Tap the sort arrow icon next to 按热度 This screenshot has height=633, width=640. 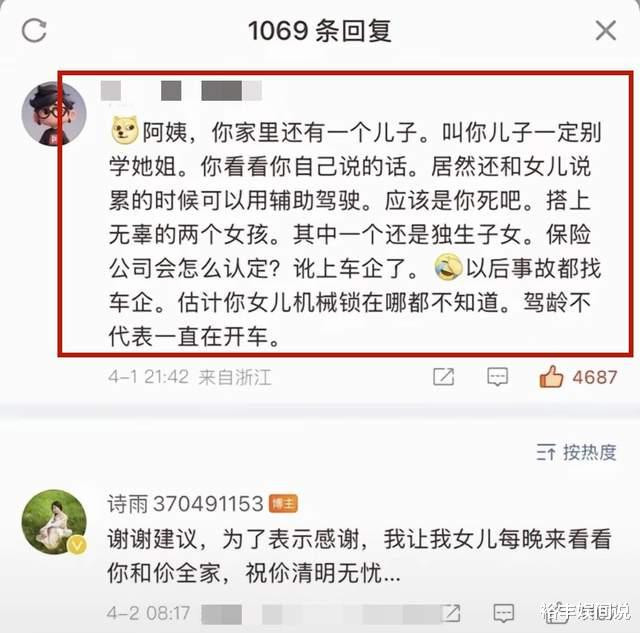(x=546, y=452)
